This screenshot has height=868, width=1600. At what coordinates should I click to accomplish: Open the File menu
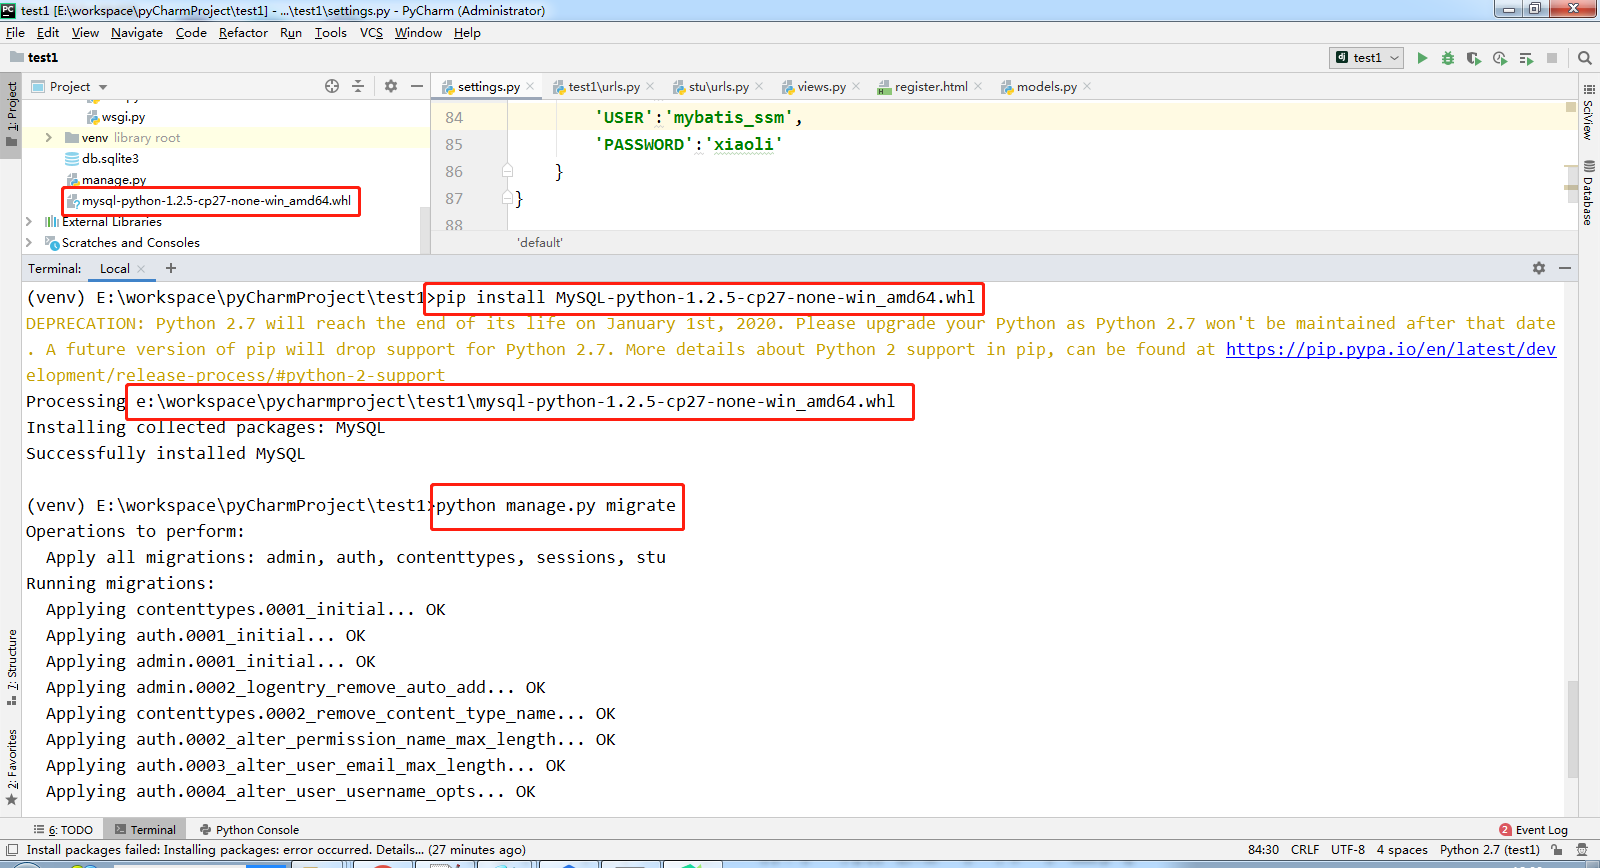[15, 32]
